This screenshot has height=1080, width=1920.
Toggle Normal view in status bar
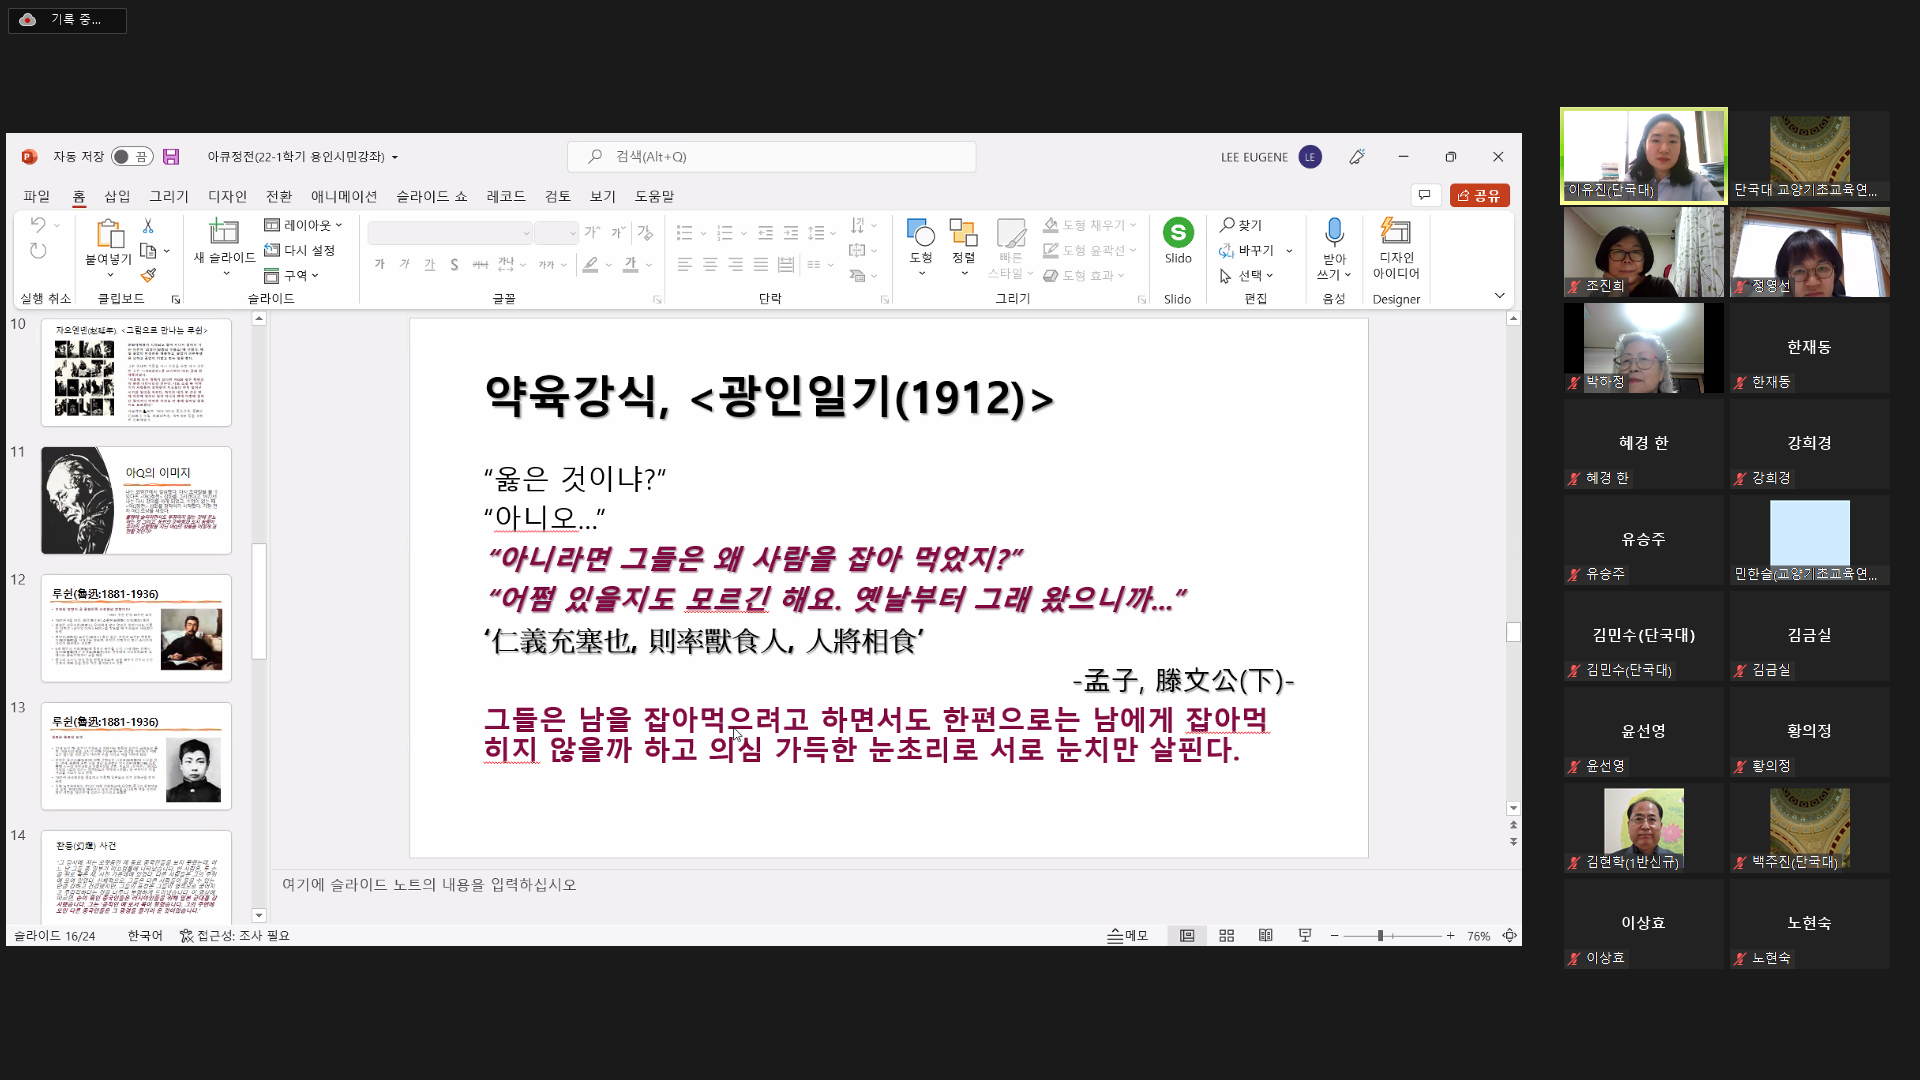pos(1187,936)
